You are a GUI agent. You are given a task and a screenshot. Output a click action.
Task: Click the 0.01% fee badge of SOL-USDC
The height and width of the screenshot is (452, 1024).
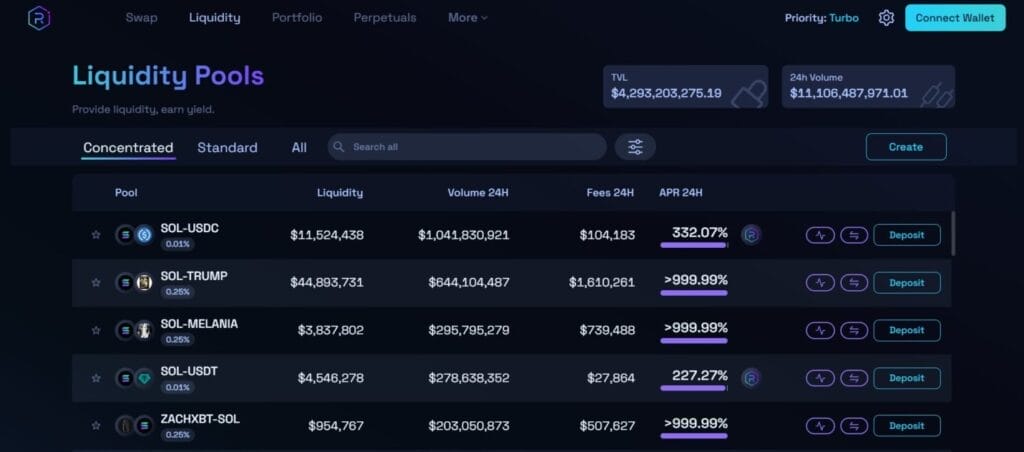tap(178, 244)
